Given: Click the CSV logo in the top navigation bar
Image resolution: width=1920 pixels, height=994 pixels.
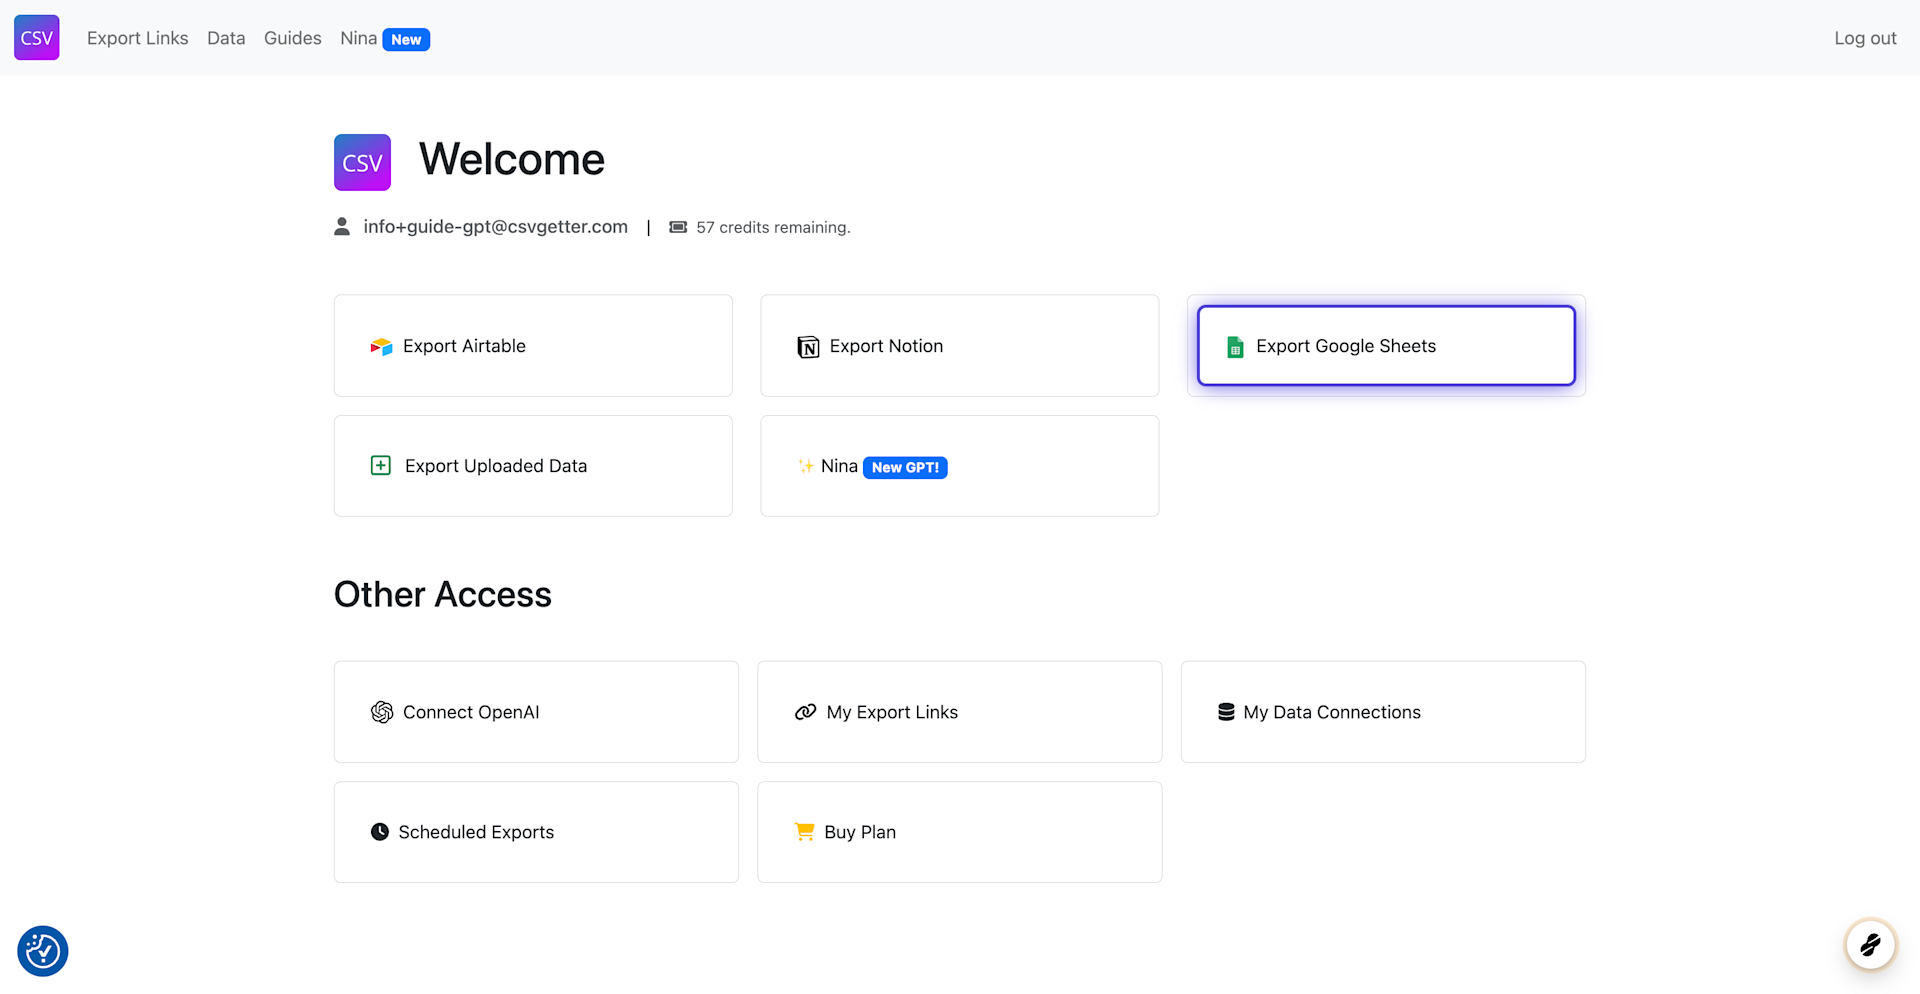Looking at the screenshot, I should click(x=35, y=37).
